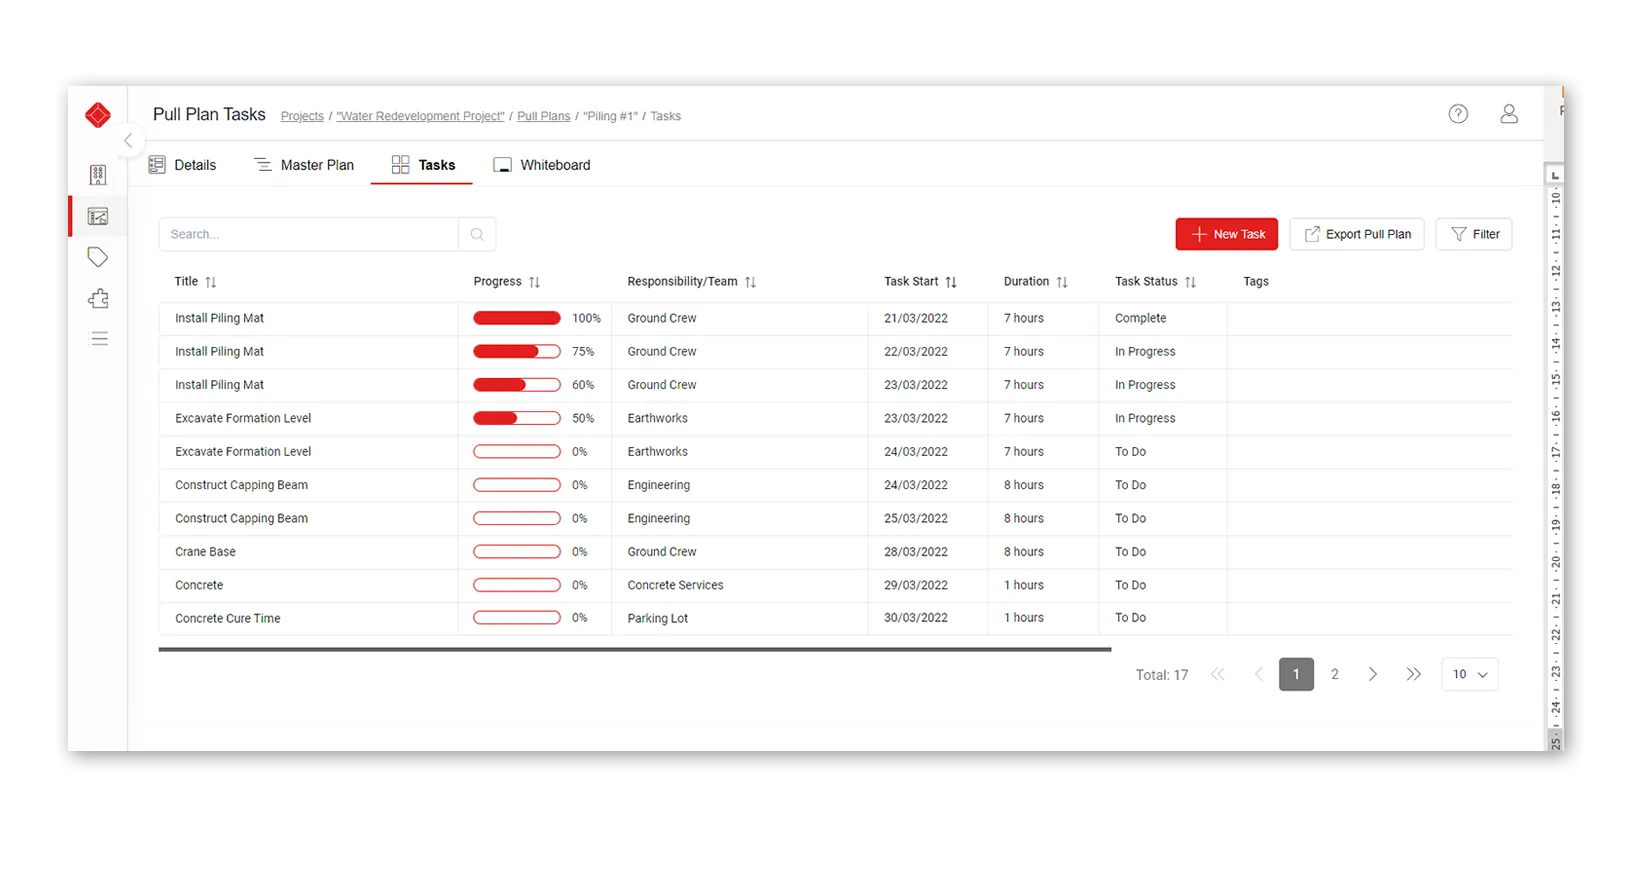This screenshot has width=1636, height=870.
Task: Create a New Task
Action: [x=1227, y=234]
